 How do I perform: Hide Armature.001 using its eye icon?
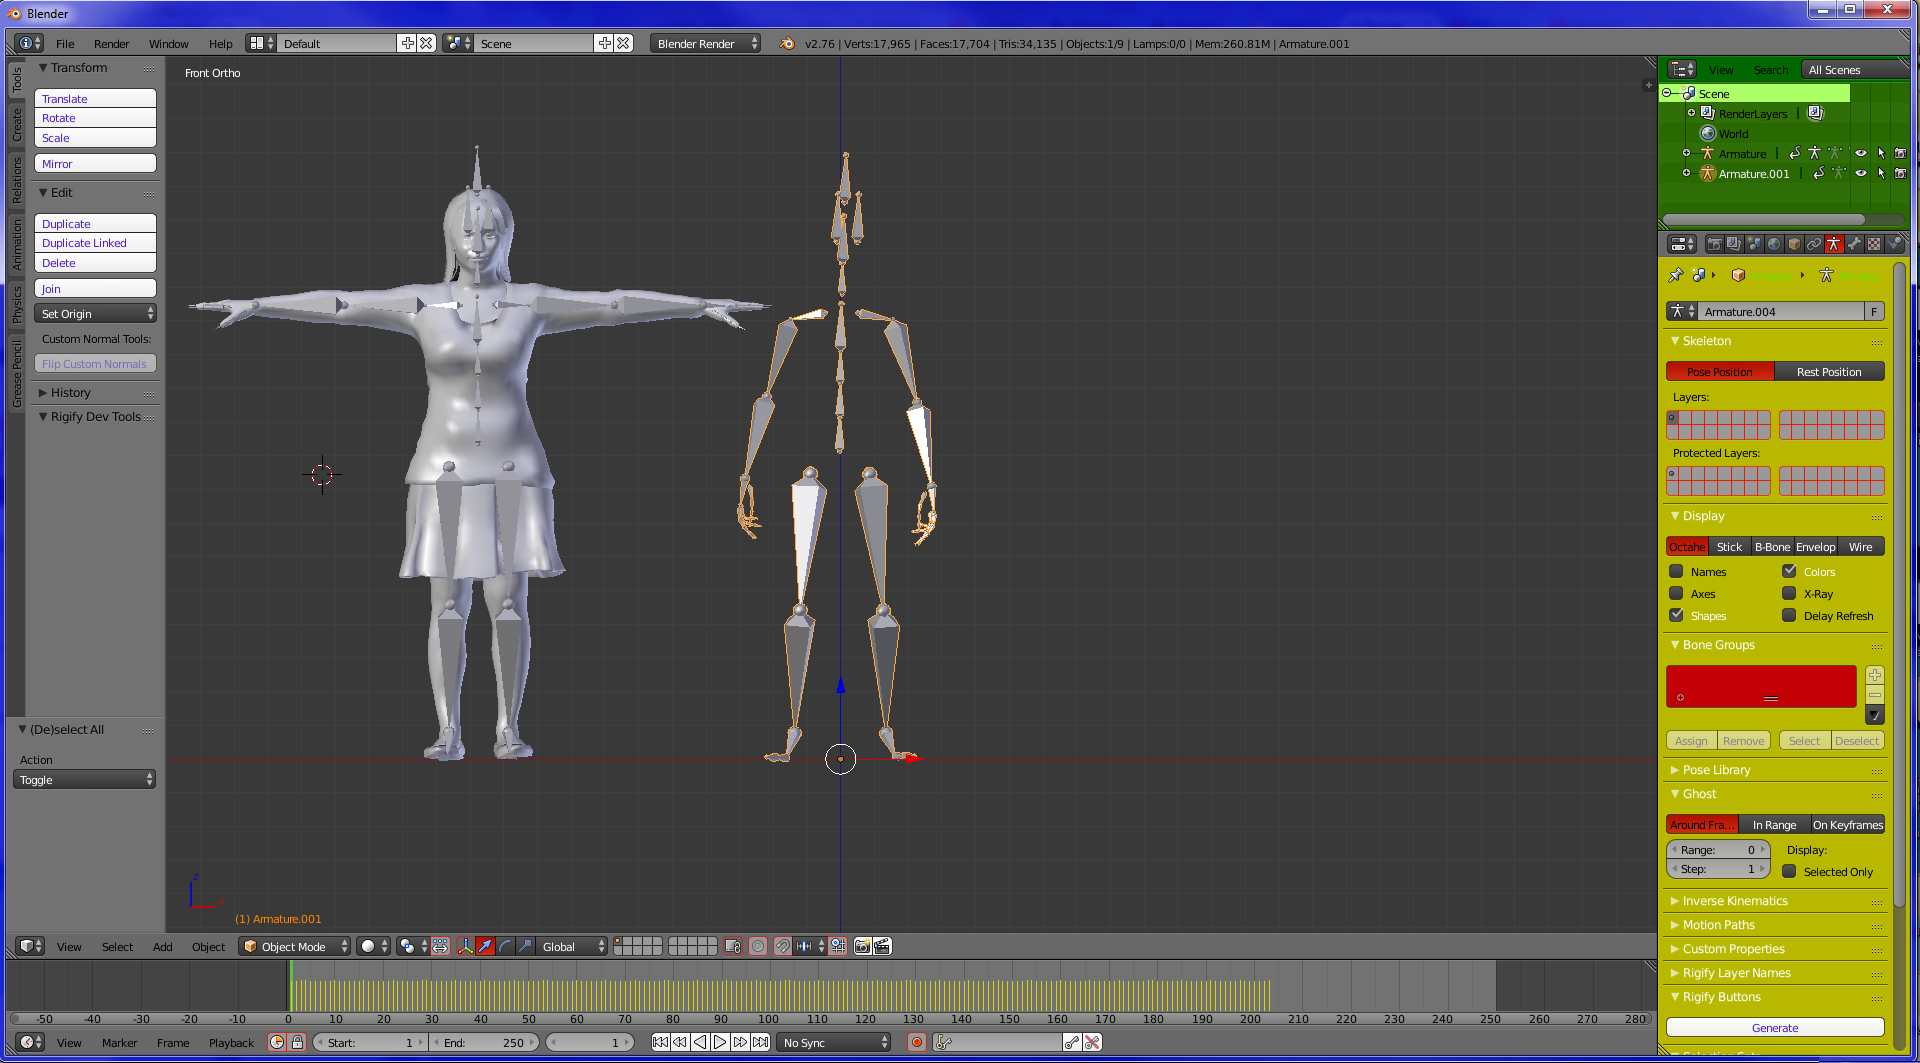point(1860,173)
